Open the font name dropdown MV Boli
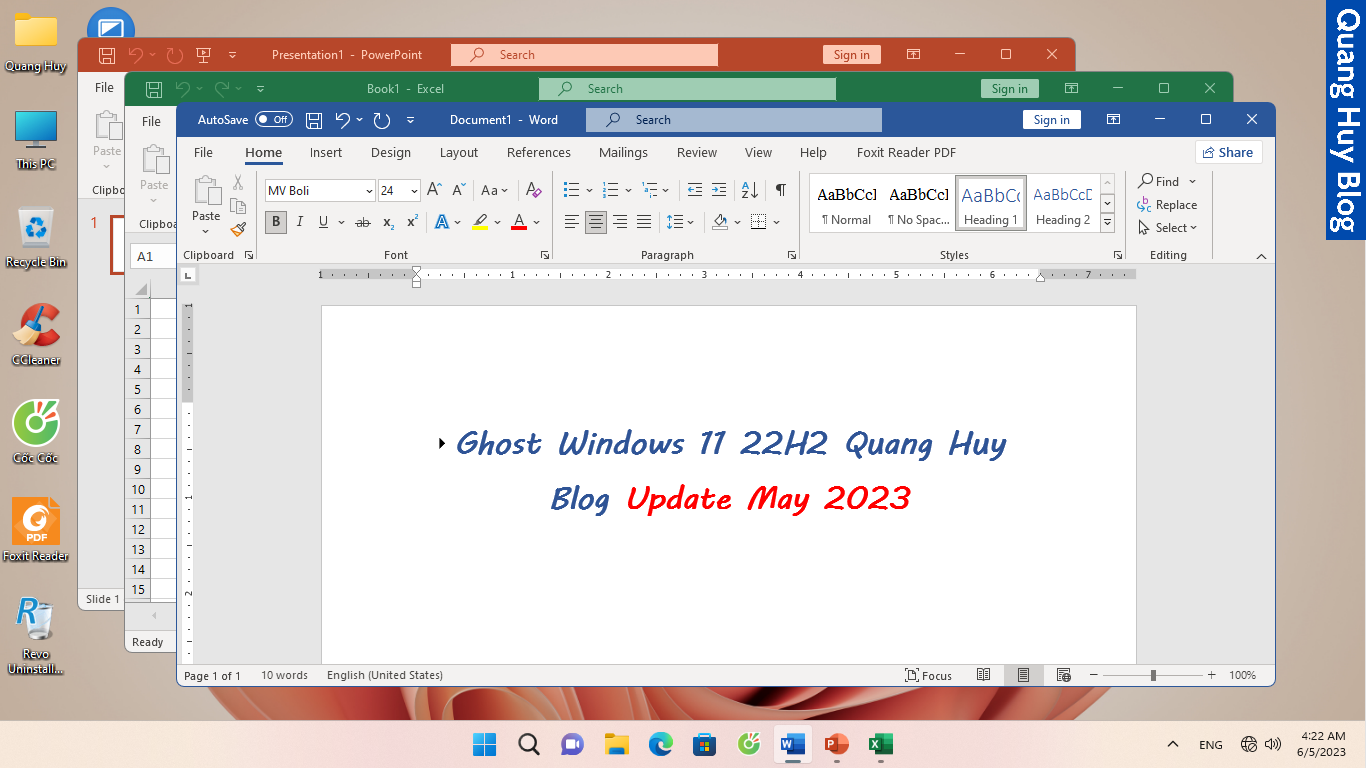The image size is (1366, 768). coord(369,191)
